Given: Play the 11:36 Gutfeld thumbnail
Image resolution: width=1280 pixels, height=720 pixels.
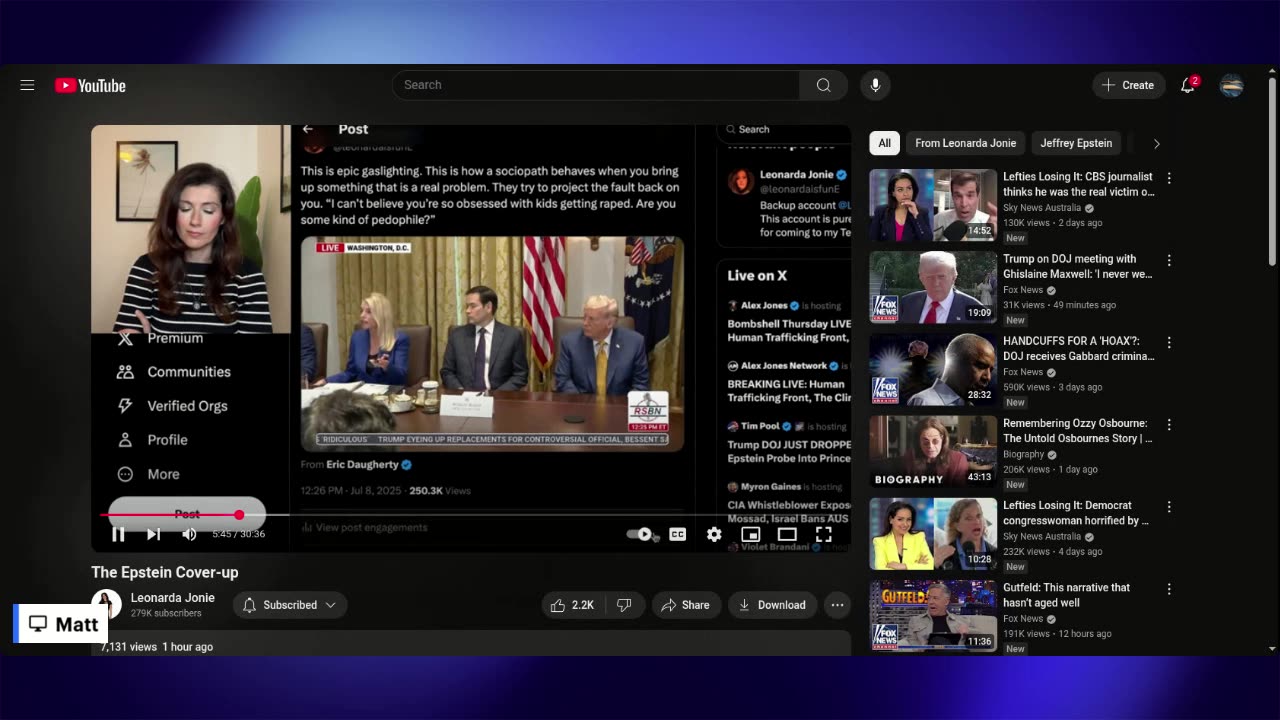Looking at the screenshot, I should coord(933,617).
